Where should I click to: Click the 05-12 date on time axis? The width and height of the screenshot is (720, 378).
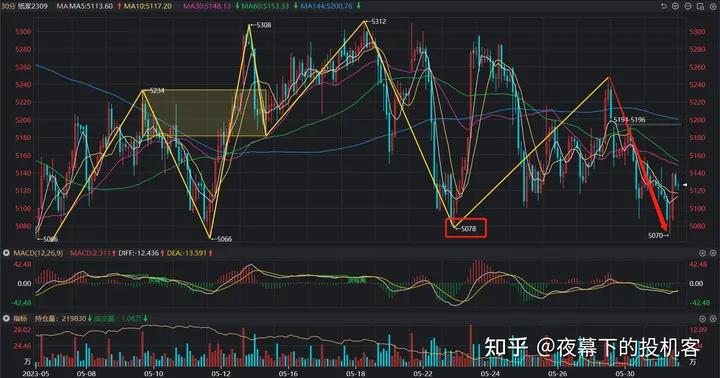[x=221, y=374]
